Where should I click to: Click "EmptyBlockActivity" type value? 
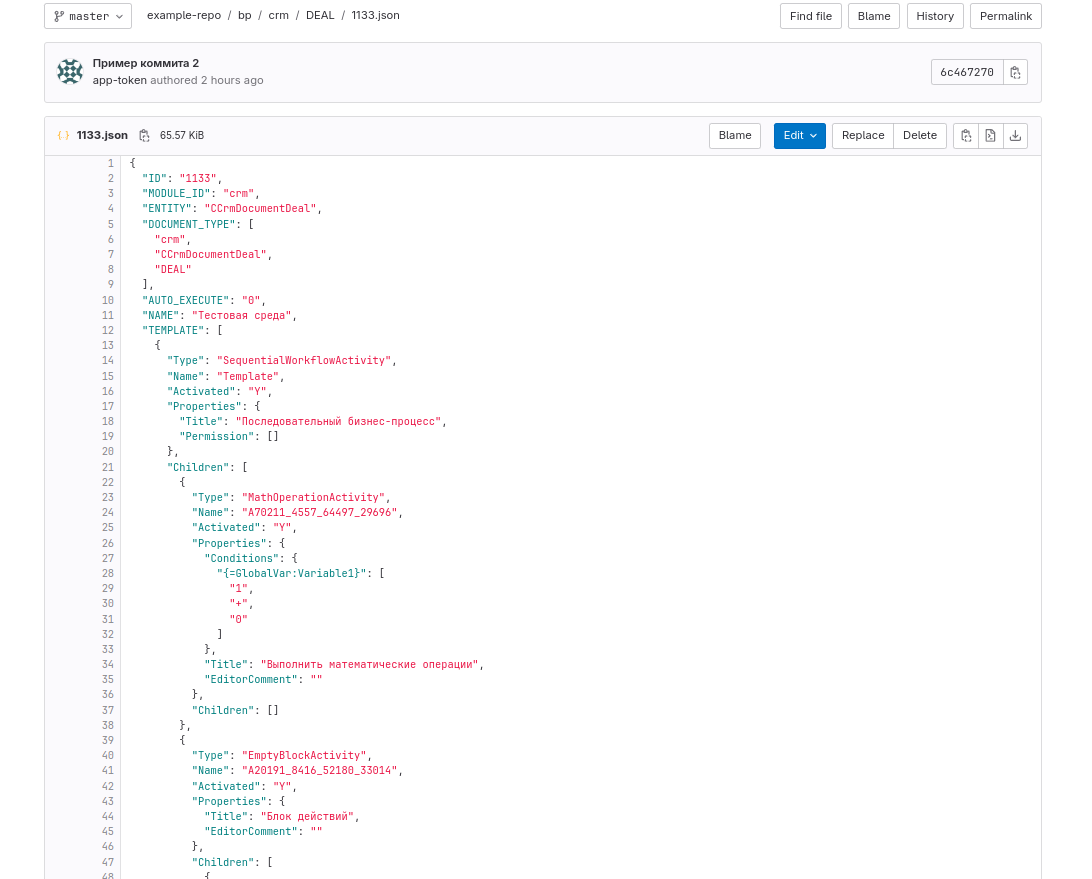pos(304,755)
